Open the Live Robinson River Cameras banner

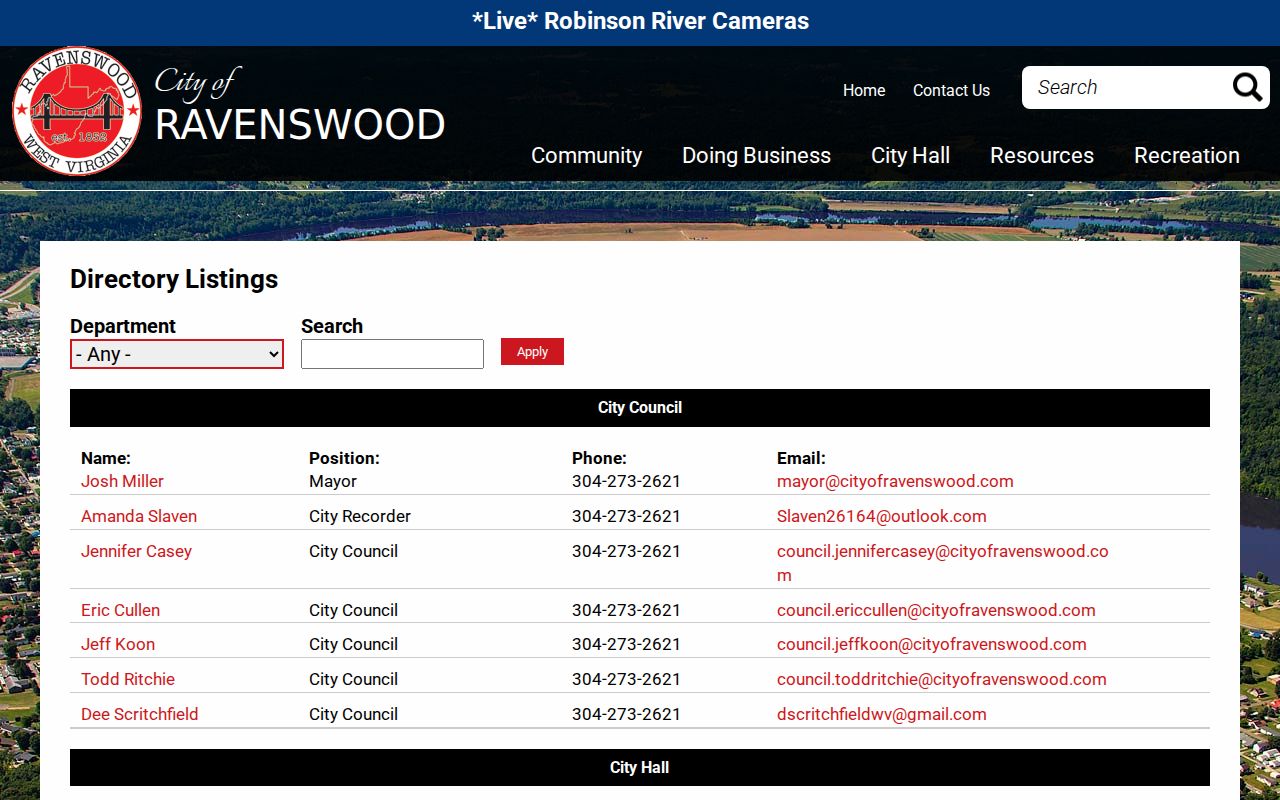point(640,21)
